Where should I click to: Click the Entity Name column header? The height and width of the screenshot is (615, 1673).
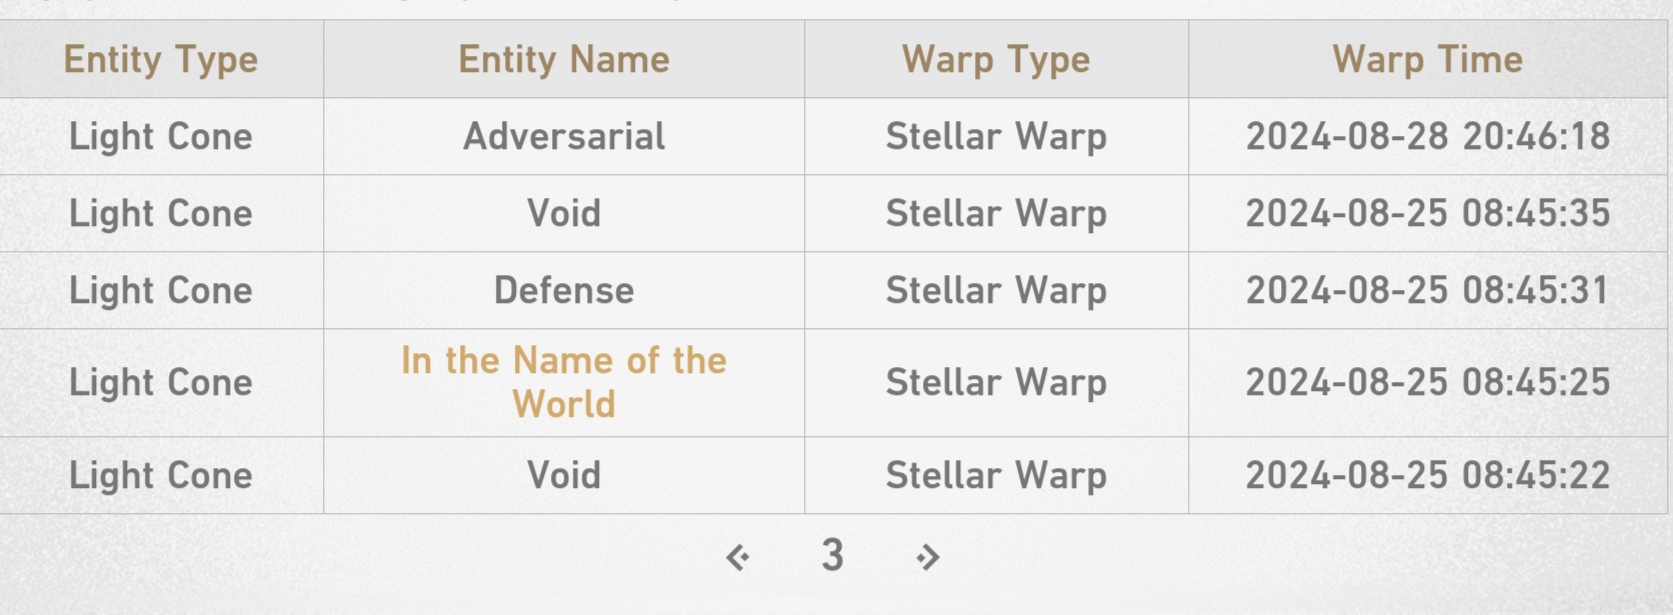click(564, 60)
